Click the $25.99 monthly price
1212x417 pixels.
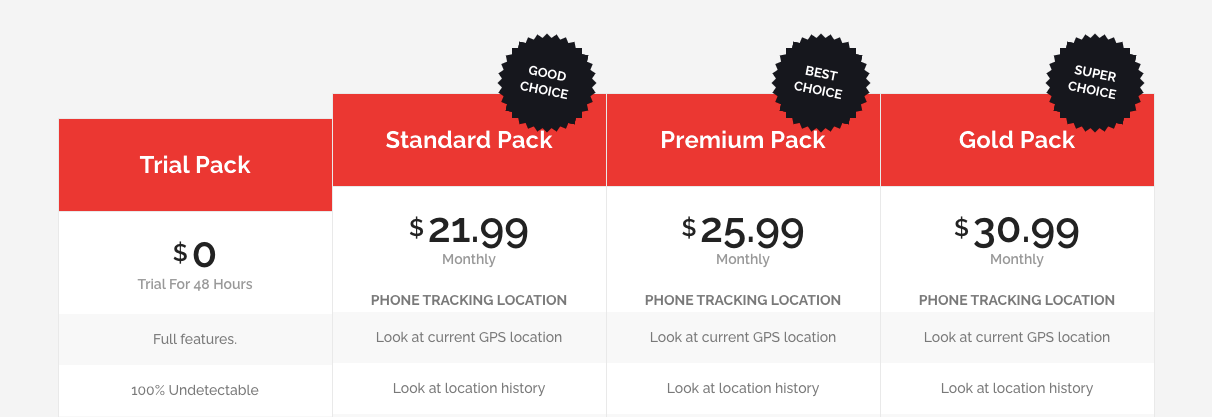point(743,230)
